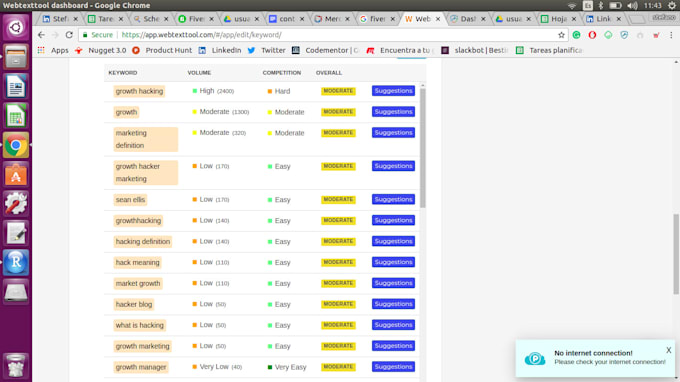Click Google Chrome launcher icon
This screenshot has height=382, width=680.
[x=16, y=145]
